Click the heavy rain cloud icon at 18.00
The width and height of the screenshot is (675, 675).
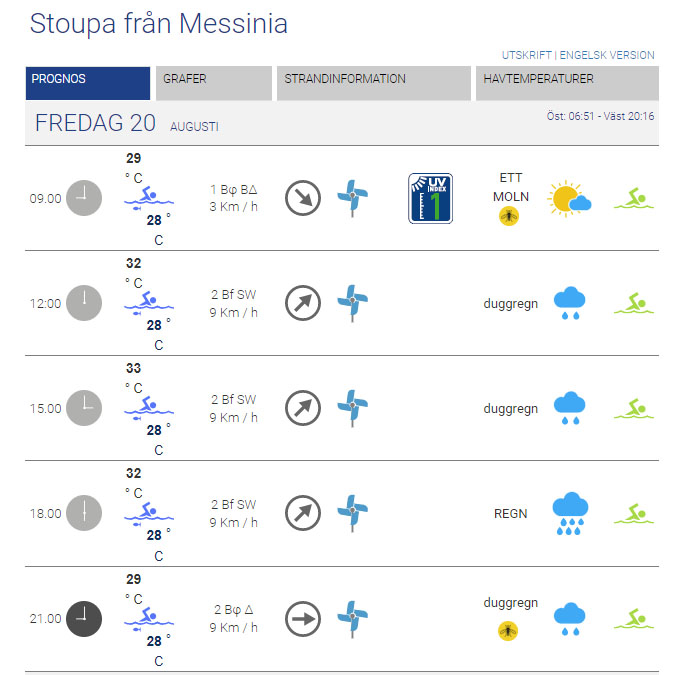point(570,513)
